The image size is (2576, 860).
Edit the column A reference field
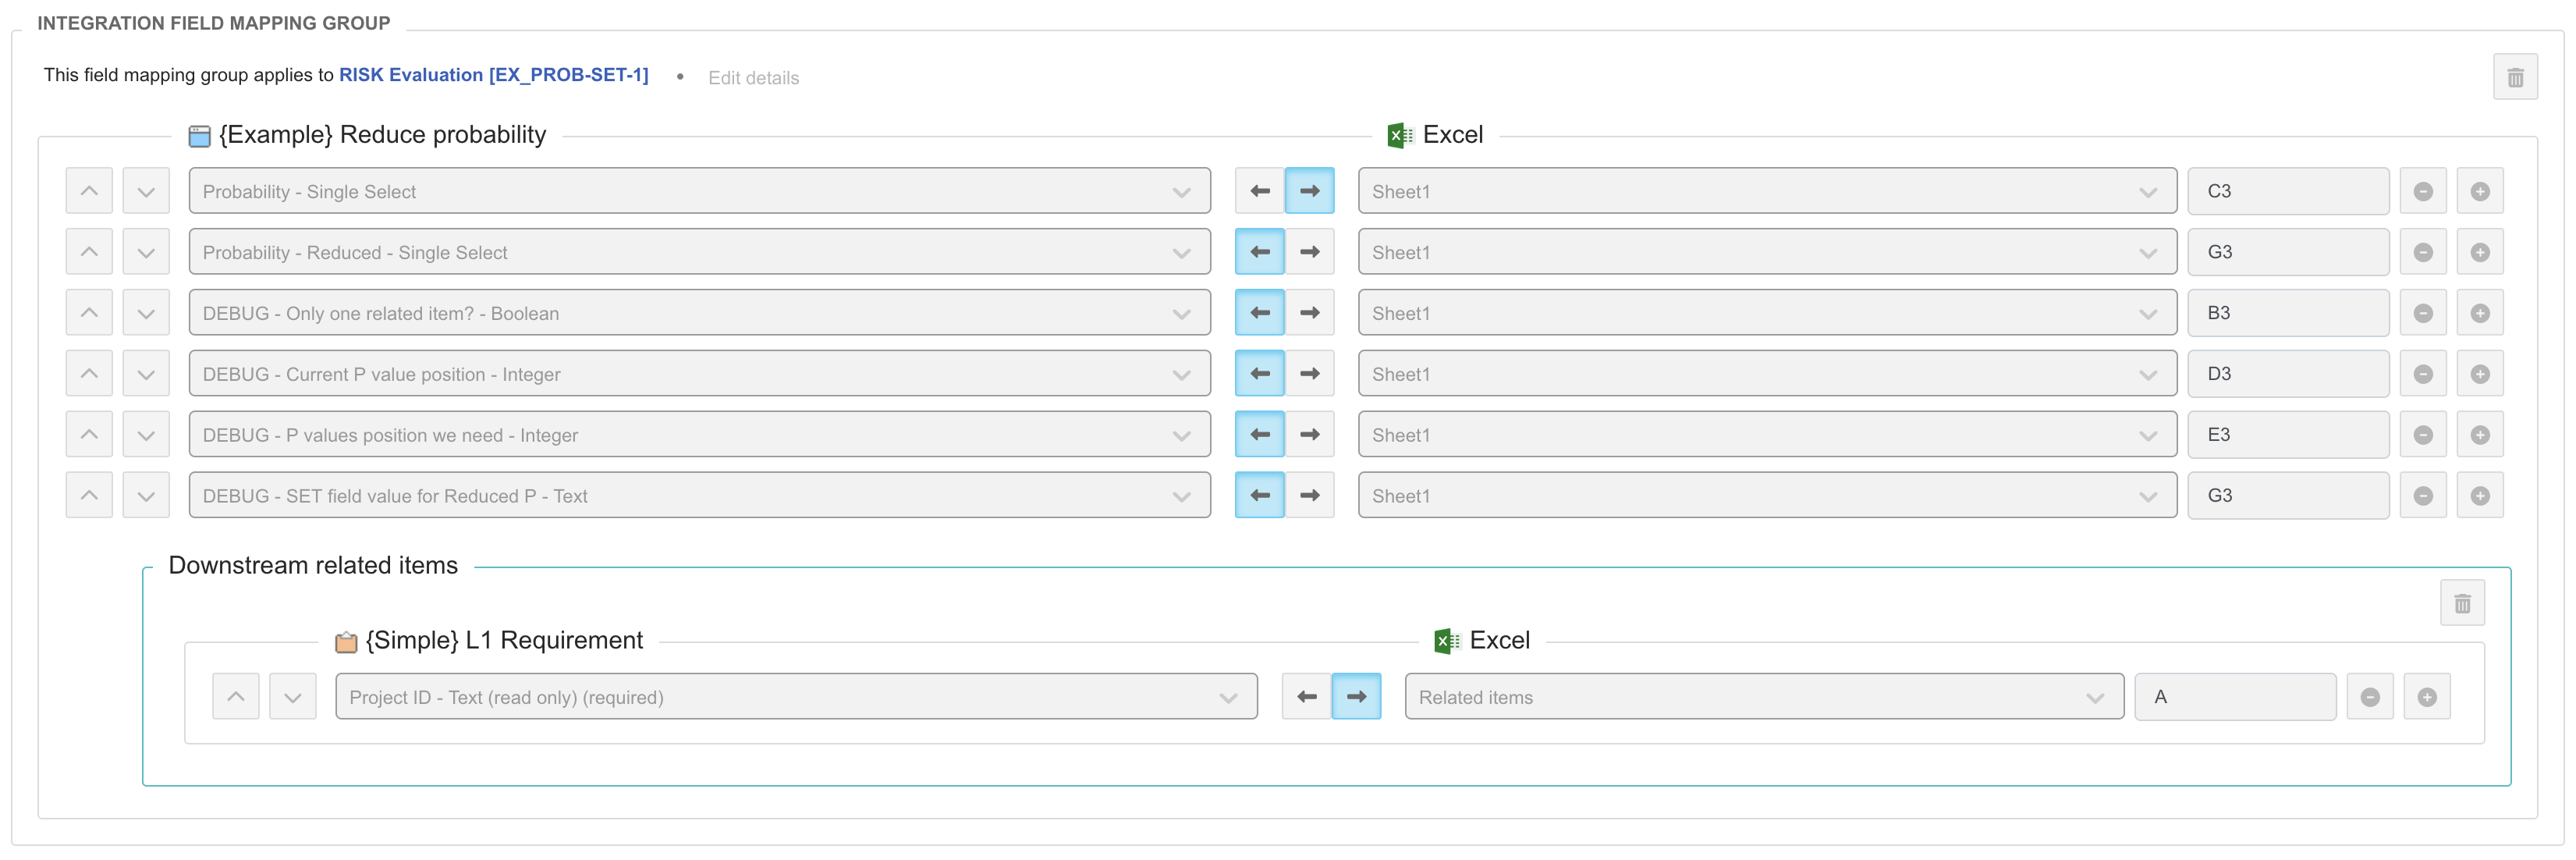click(2236, 697)
